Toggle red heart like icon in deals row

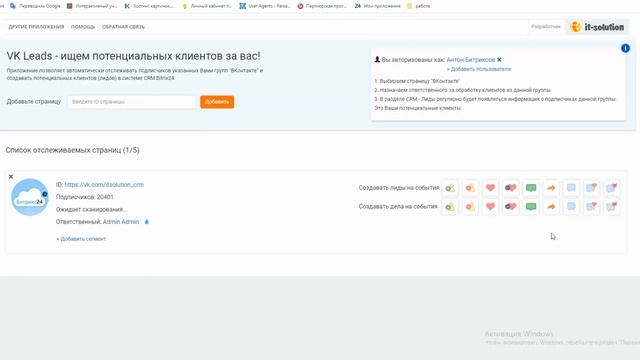490,207
